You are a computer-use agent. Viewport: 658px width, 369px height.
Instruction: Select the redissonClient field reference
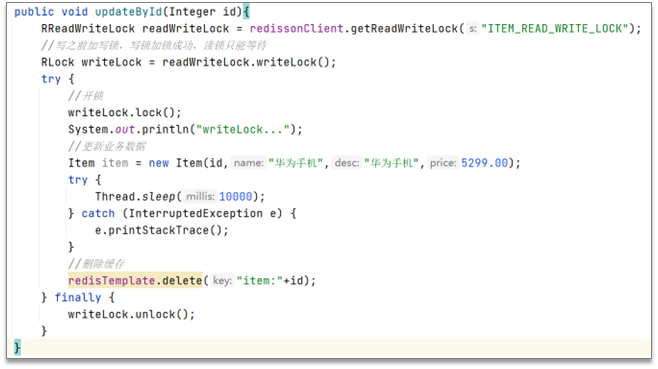(296, 29)
